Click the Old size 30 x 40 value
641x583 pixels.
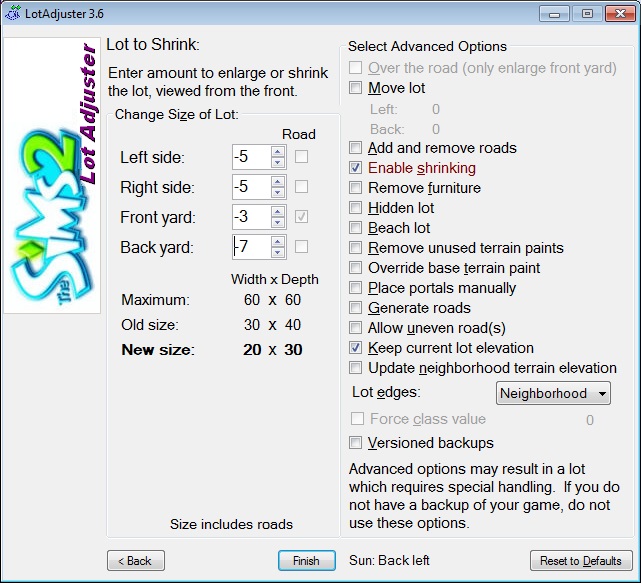click(x=272, y=325)
